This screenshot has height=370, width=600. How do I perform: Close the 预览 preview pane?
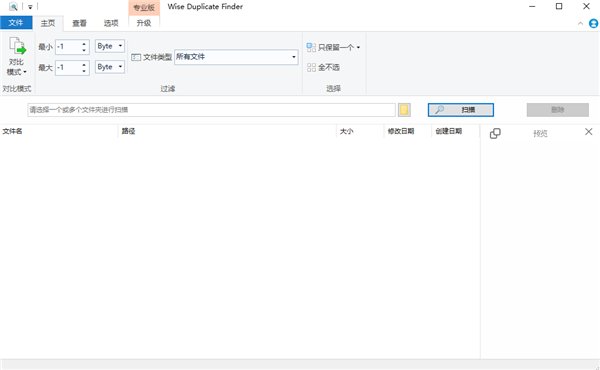(589, 132)
